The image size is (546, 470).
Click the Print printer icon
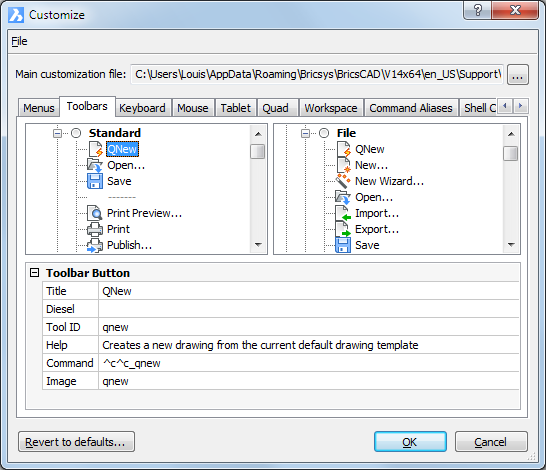(x=95, y=229)
